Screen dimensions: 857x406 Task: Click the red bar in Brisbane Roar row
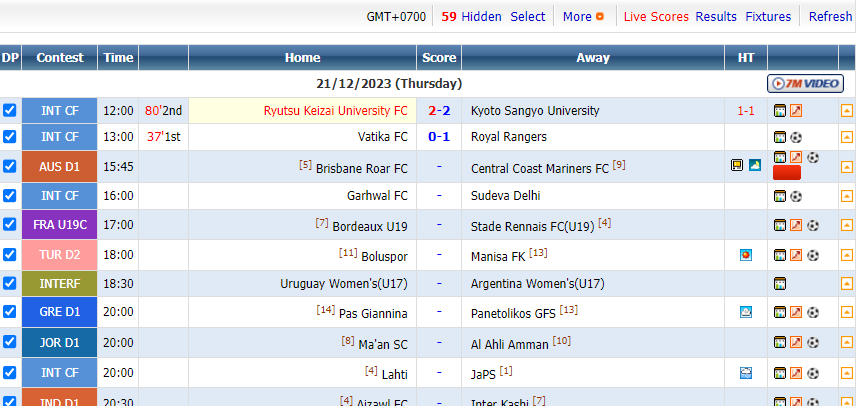tap(788, 173)
